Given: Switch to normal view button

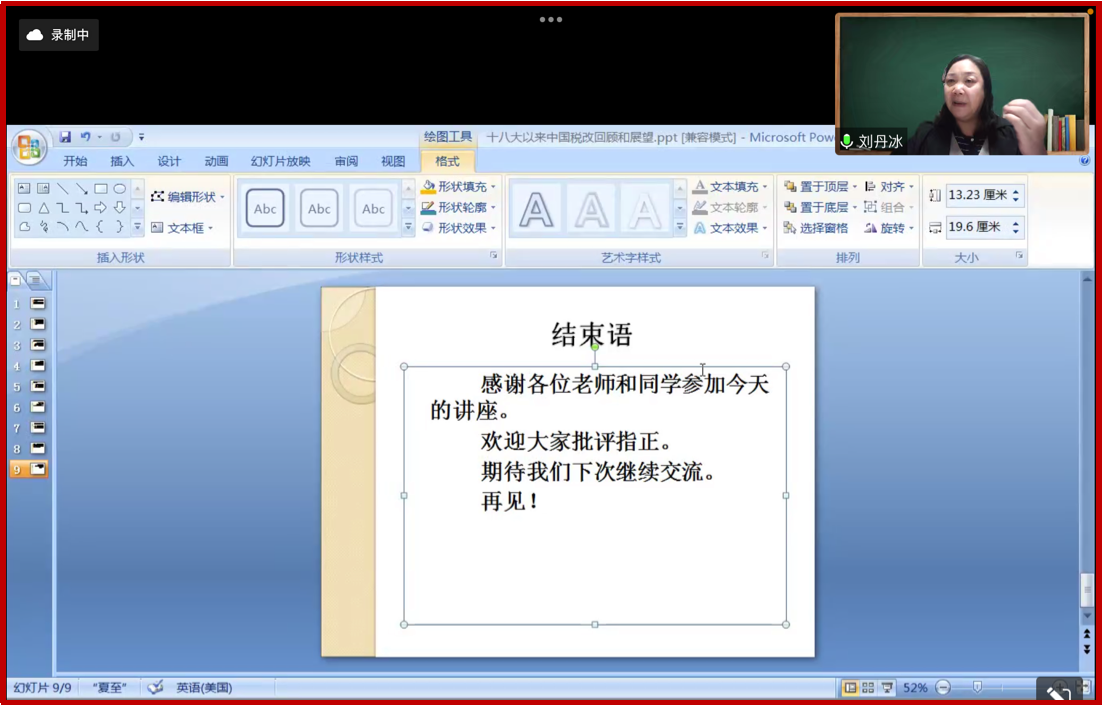Looking at the screenshot, I should coord(850,688).
